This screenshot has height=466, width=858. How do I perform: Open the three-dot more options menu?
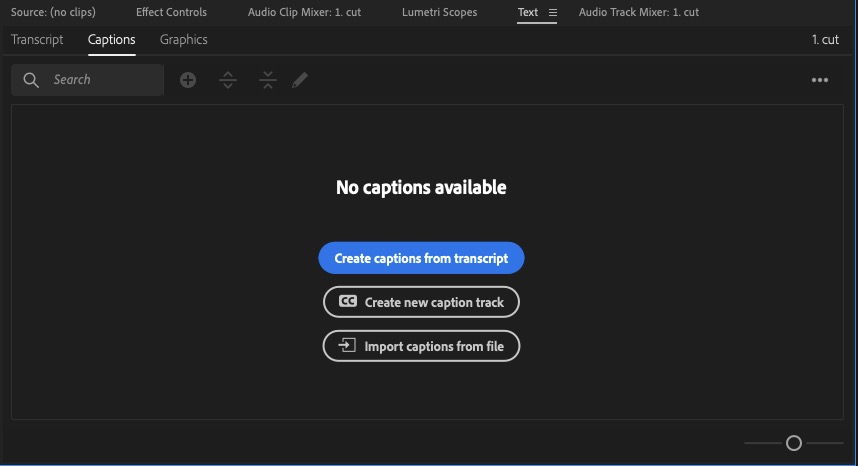[820, 80]
